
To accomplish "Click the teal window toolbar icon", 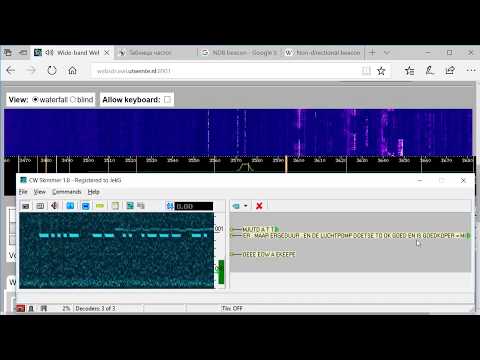I will point(130,206).
